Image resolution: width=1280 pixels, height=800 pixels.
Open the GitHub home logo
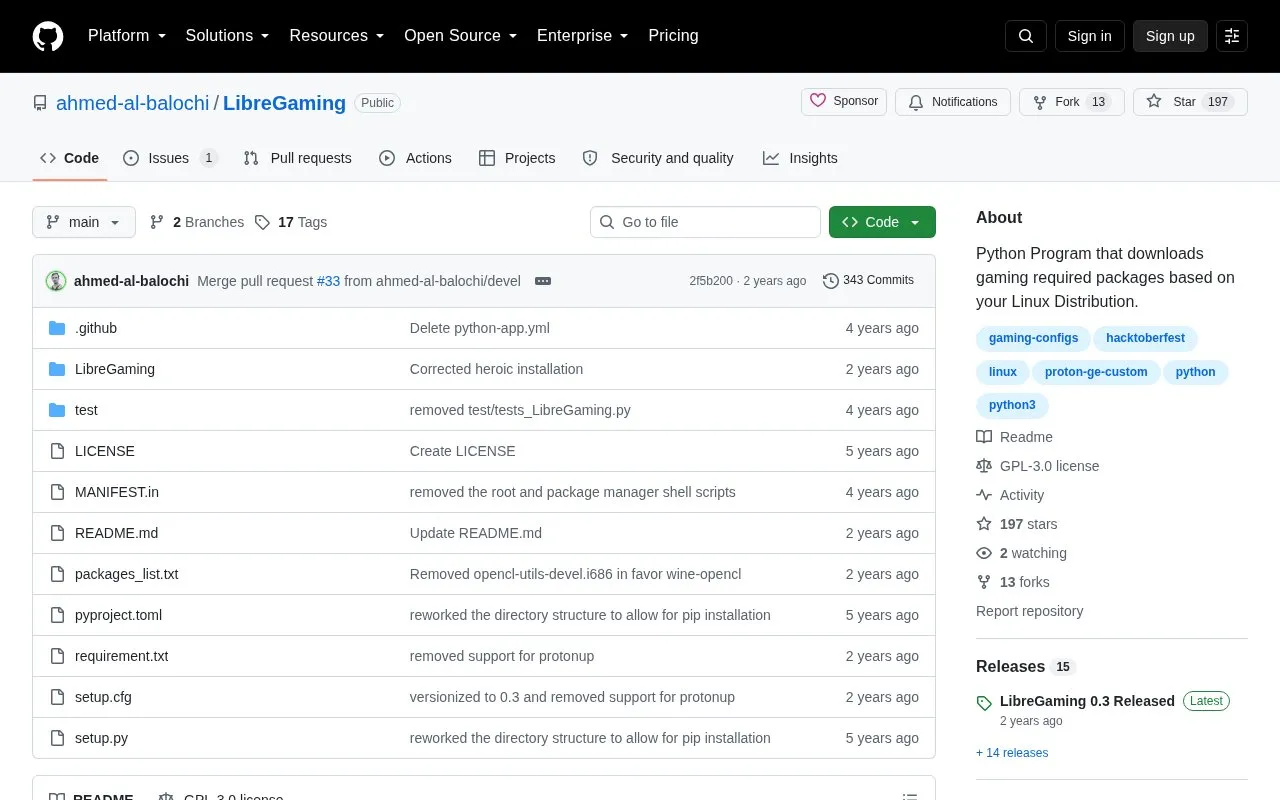48,36
